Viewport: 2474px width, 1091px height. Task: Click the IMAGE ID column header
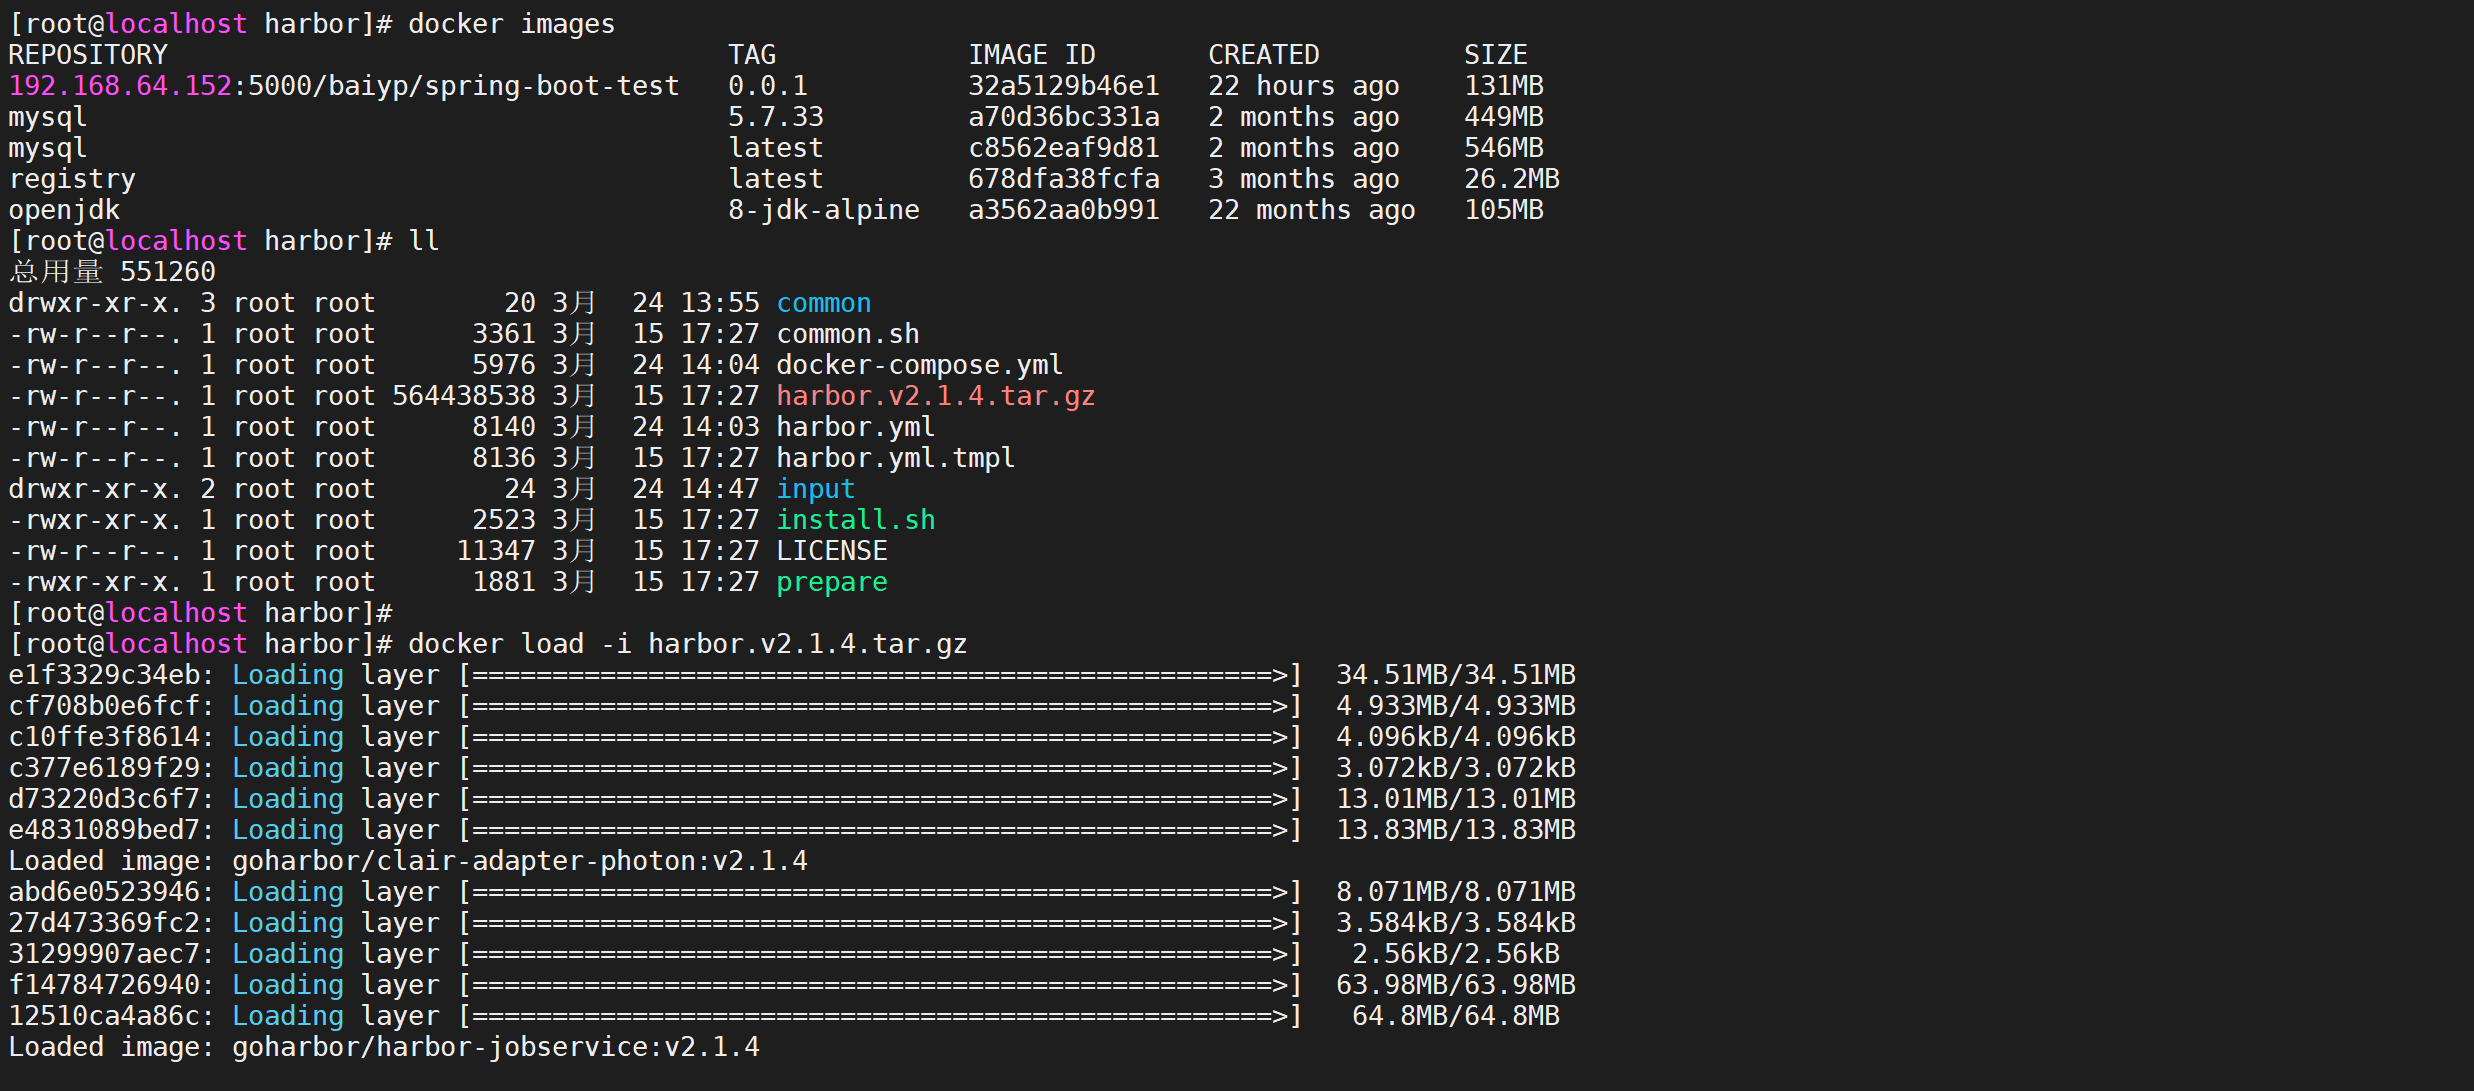1031,55
